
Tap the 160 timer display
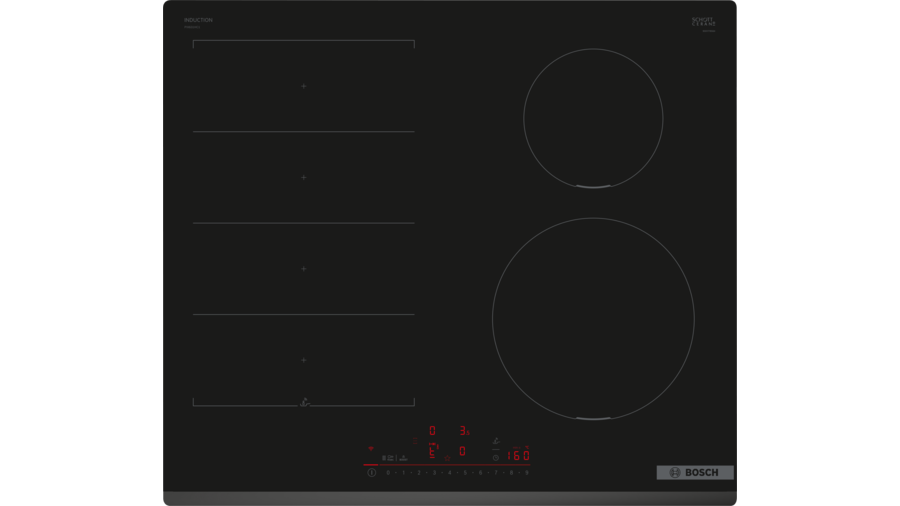tap(517, 456)
